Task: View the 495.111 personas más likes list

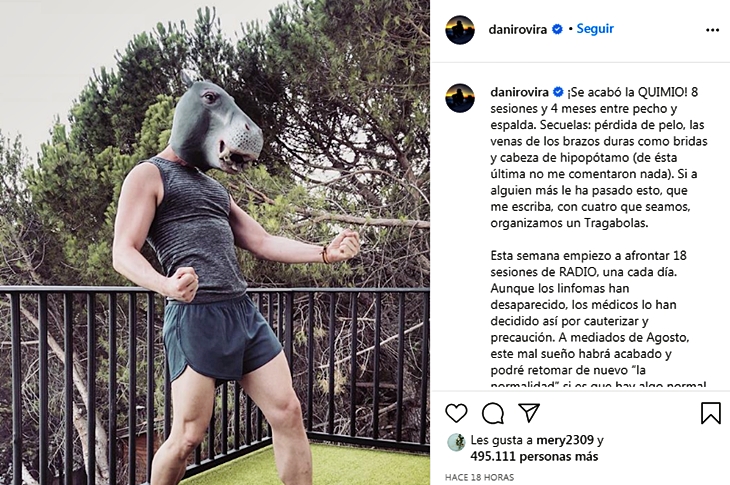Action: click(x=534, y=457)
